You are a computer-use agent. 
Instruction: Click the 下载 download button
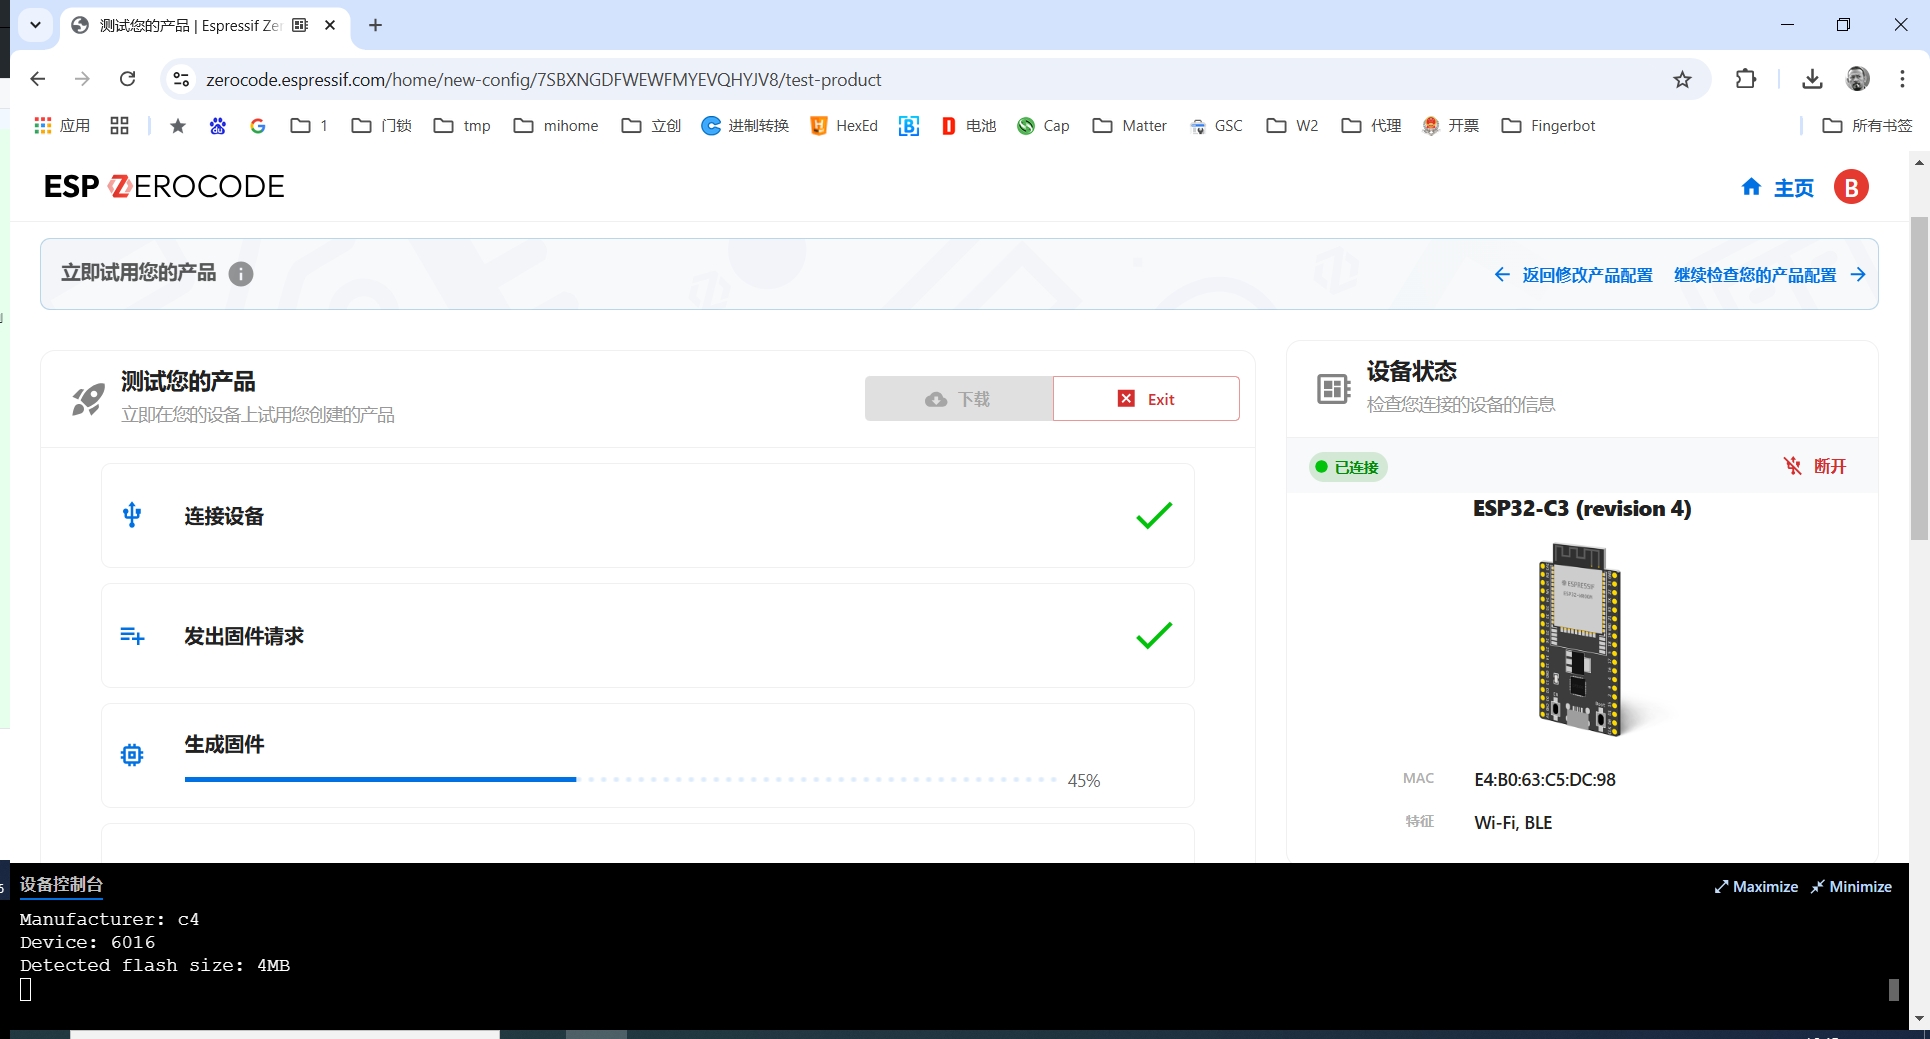(959, 399)
